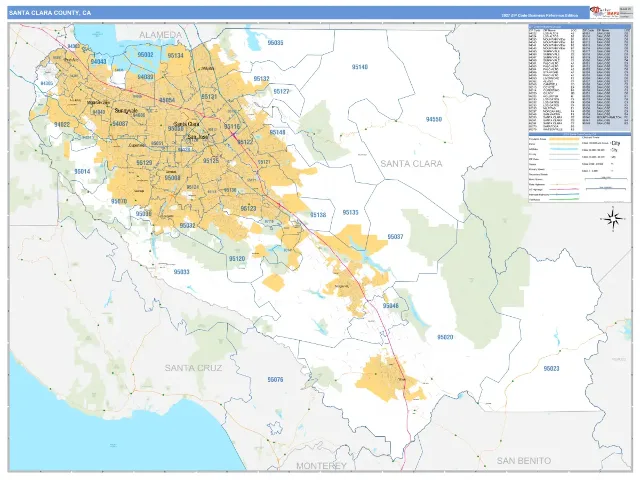Click ZIP code 95132
640x480 pixels.
(261, 79)
